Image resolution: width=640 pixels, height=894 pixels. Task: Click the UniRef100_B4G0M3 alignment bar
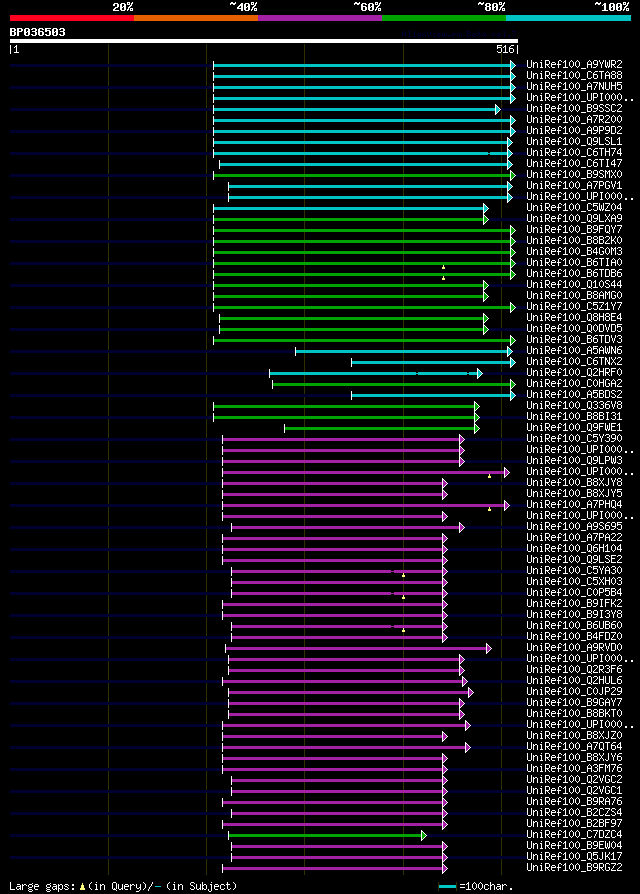point(365,252)
